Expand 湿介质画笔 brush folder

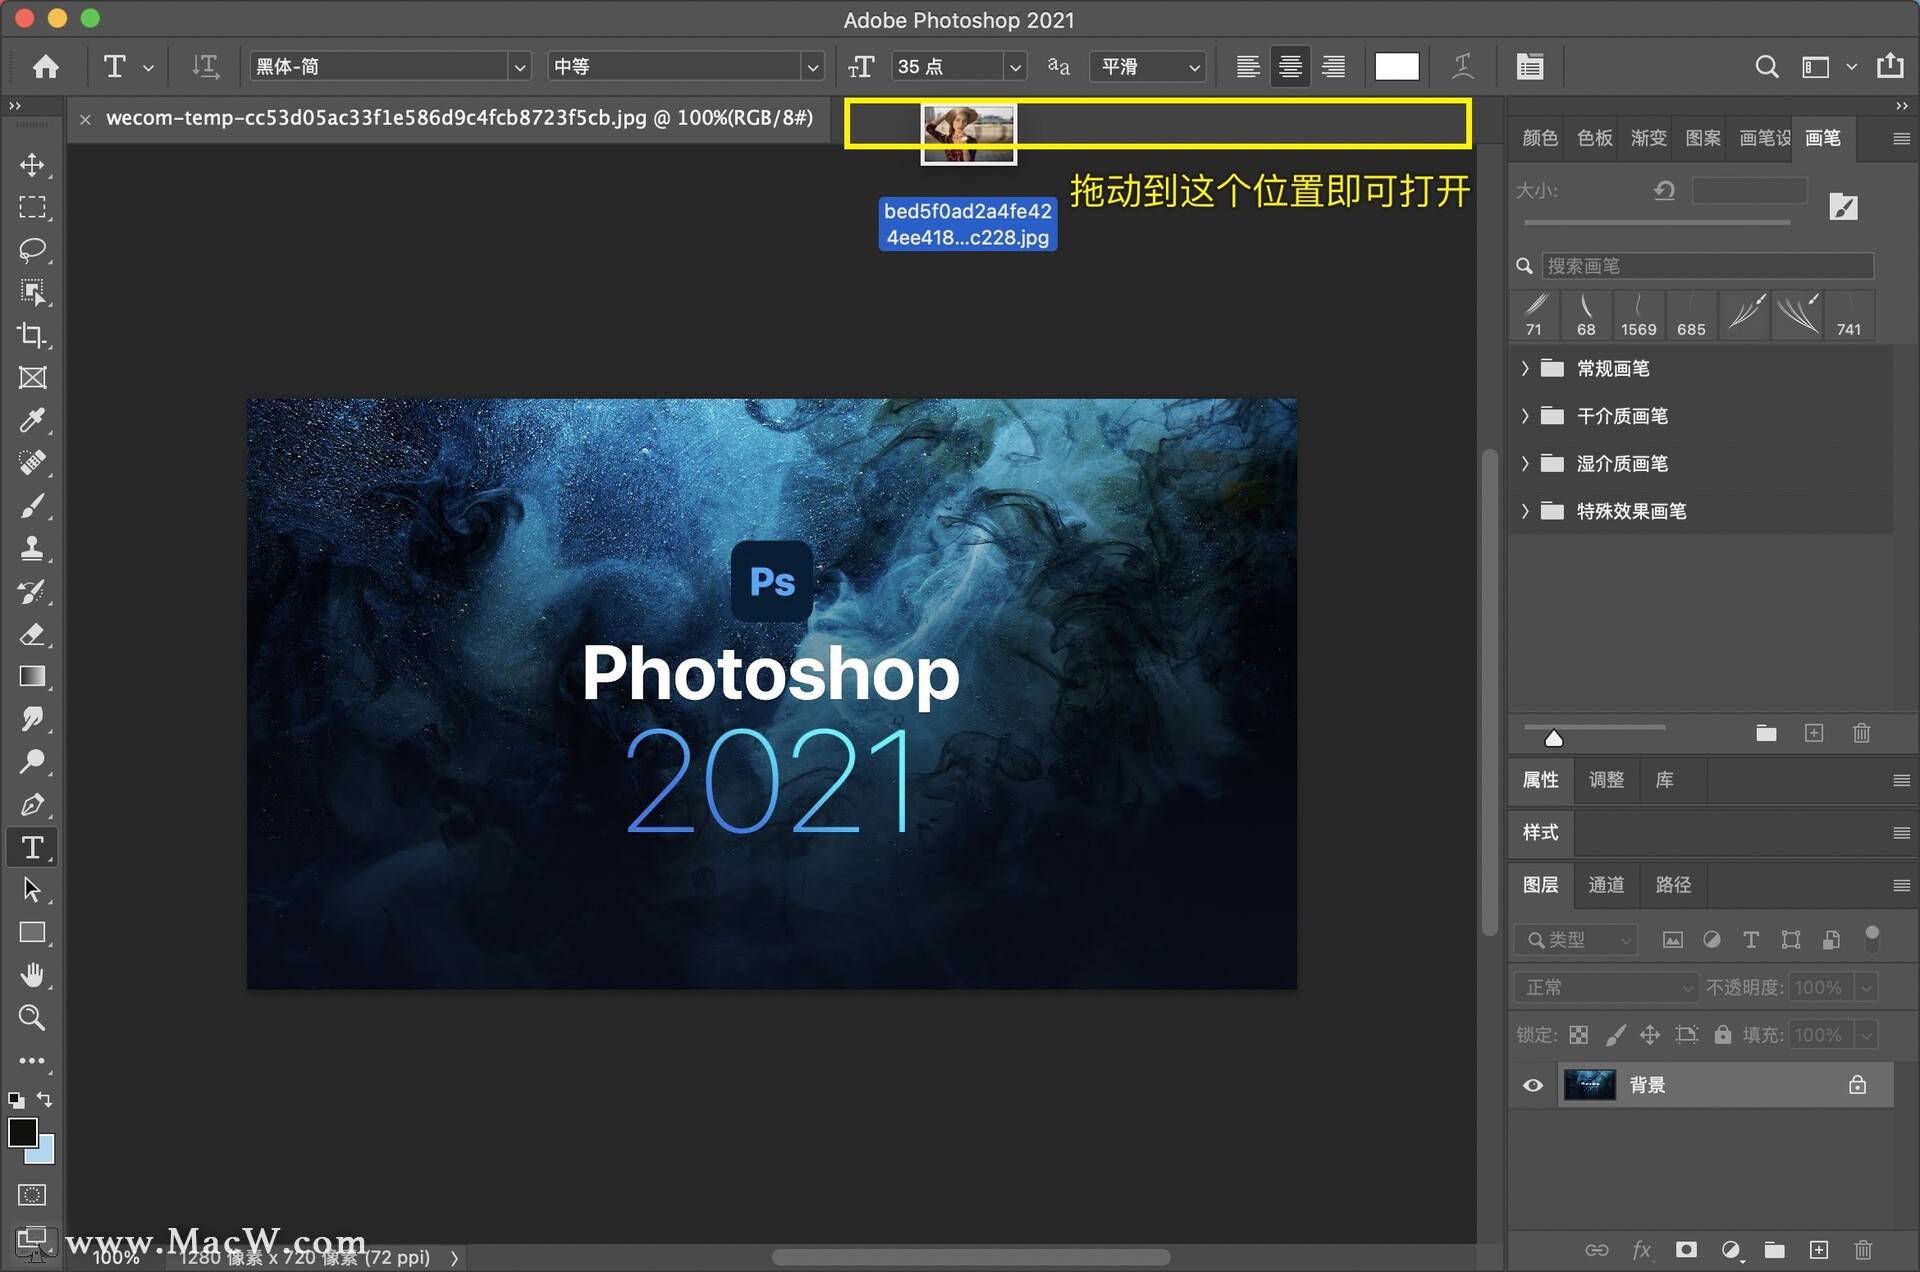click(x=1525, y=464)
